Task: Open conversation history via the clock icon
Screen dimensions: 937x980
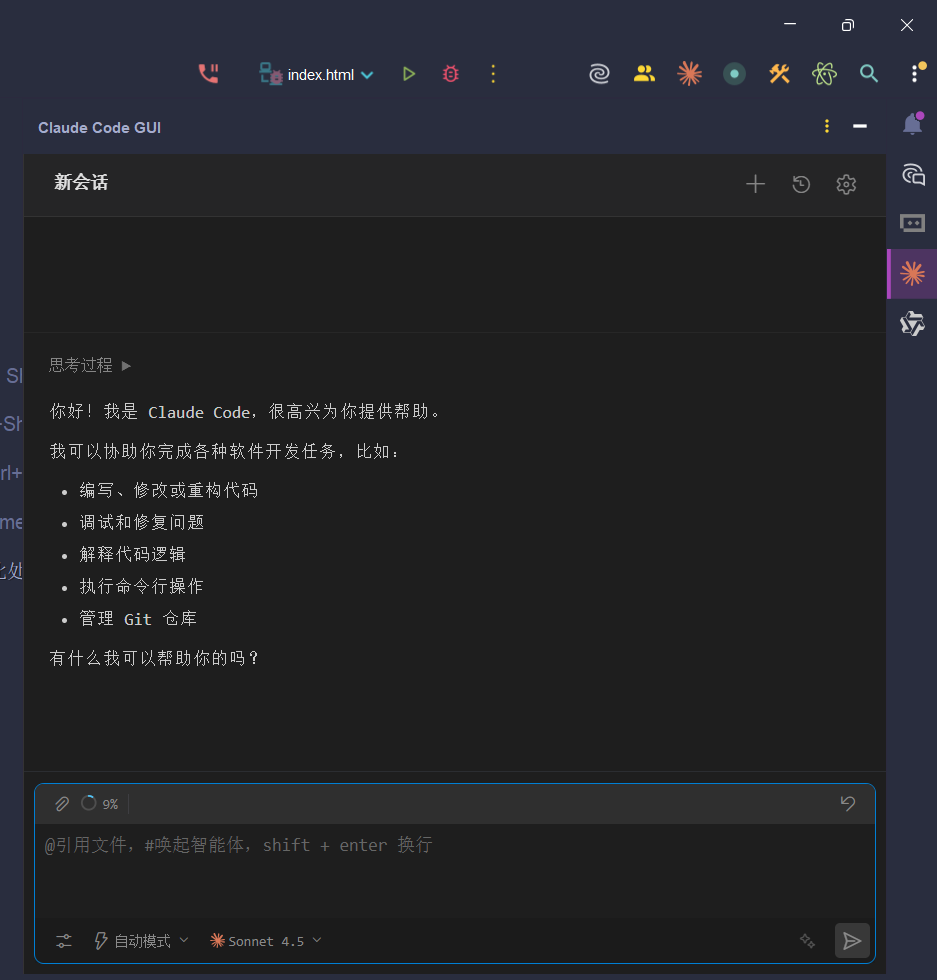Action: 801,184
